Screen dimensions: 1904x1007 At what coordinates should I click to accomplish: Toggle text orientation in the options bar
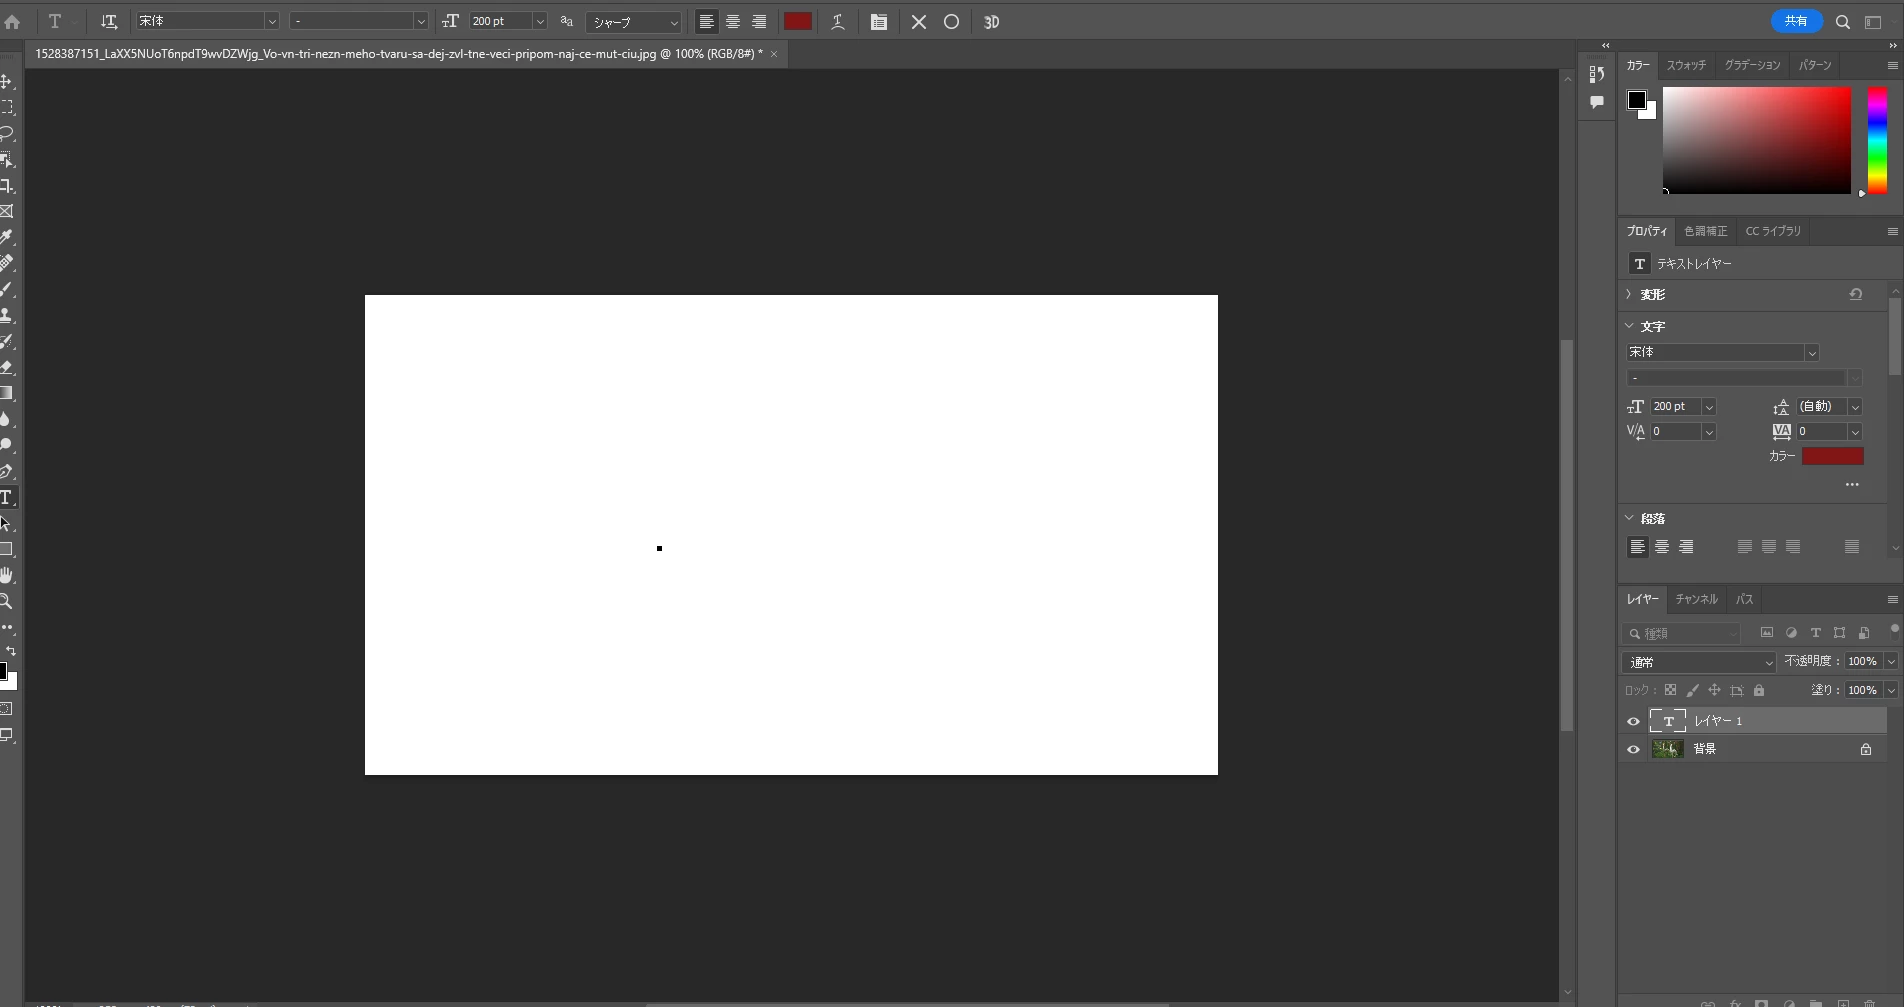pos(109,22)
